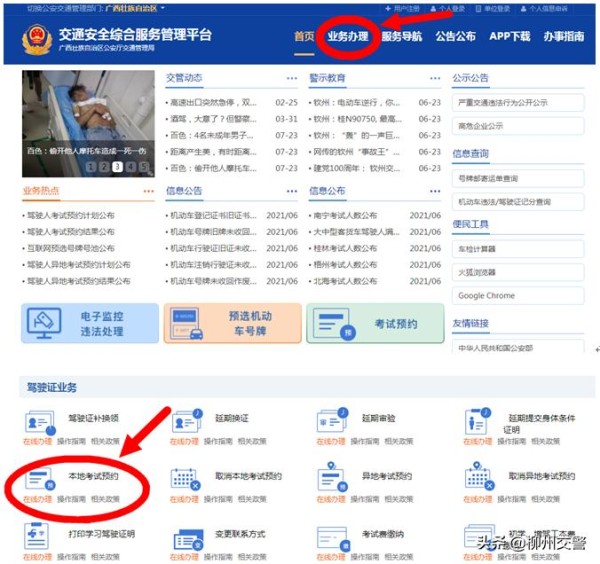This screenshot has width=600, height=564.
Task: Open the 取消异地考试预约 calendar icon
Action: [x=479, y=477]
